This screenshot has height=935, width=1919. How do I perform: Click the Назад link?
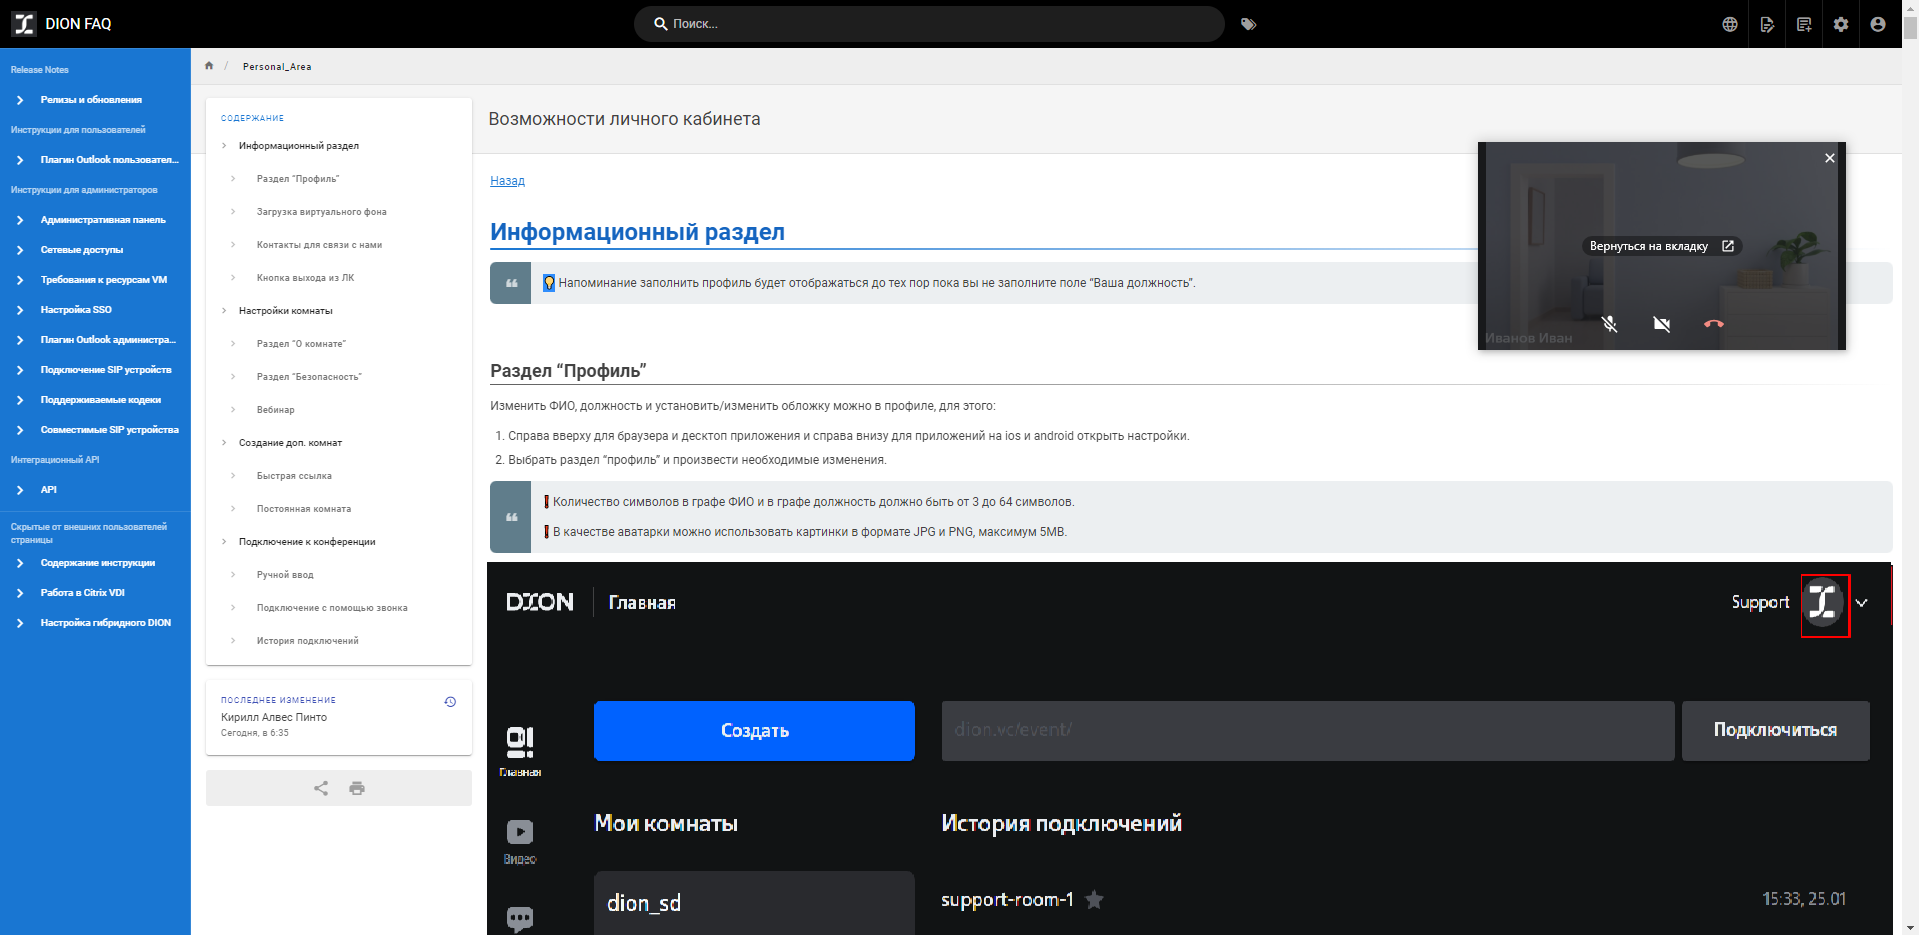[507, 181]
